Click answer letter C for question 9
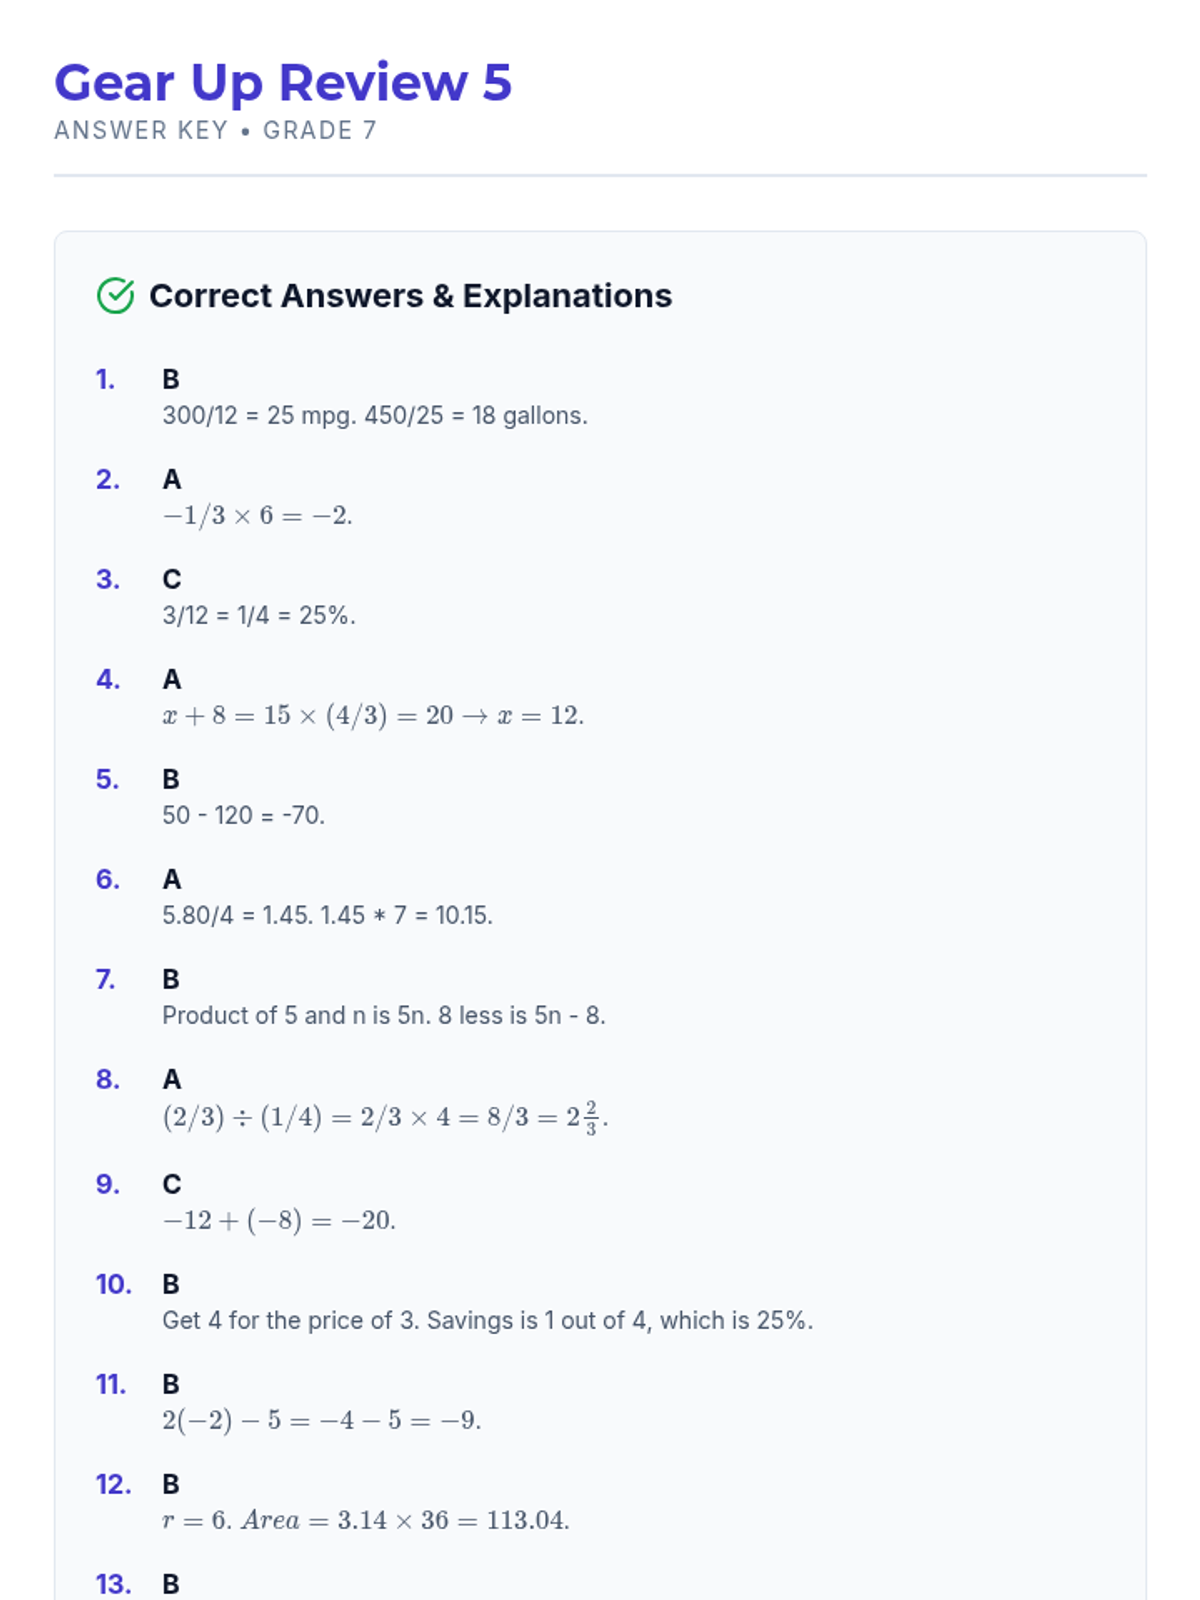Image resolution: width=1200 pixels, height=1600 pixels. point(172,1185)
